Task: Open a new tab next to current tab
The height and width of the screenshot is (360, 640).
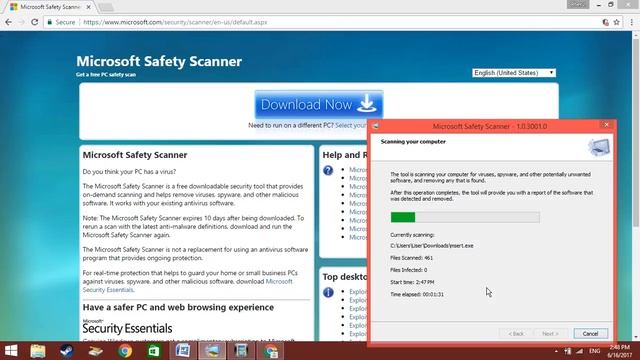Action: (x=106, y=7)
